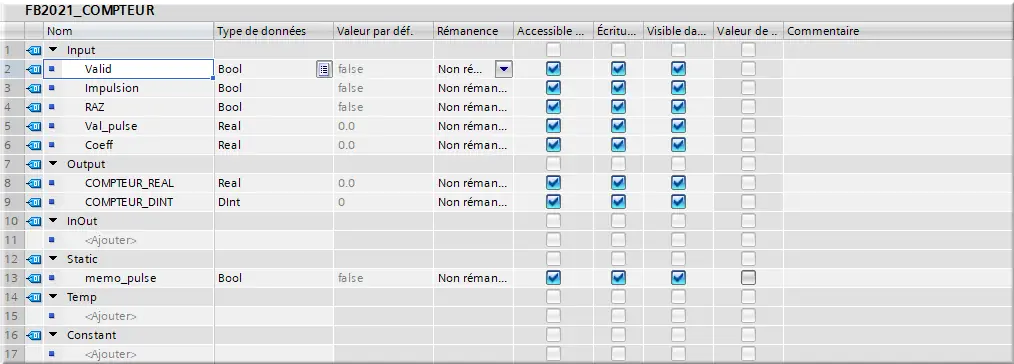Click the tag icon beside Valid row

34,69
